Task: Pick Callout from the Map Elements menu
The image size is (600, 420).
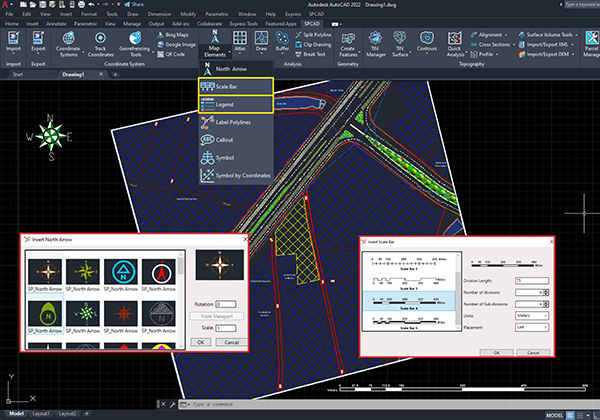Action: (x=225, y=139)
